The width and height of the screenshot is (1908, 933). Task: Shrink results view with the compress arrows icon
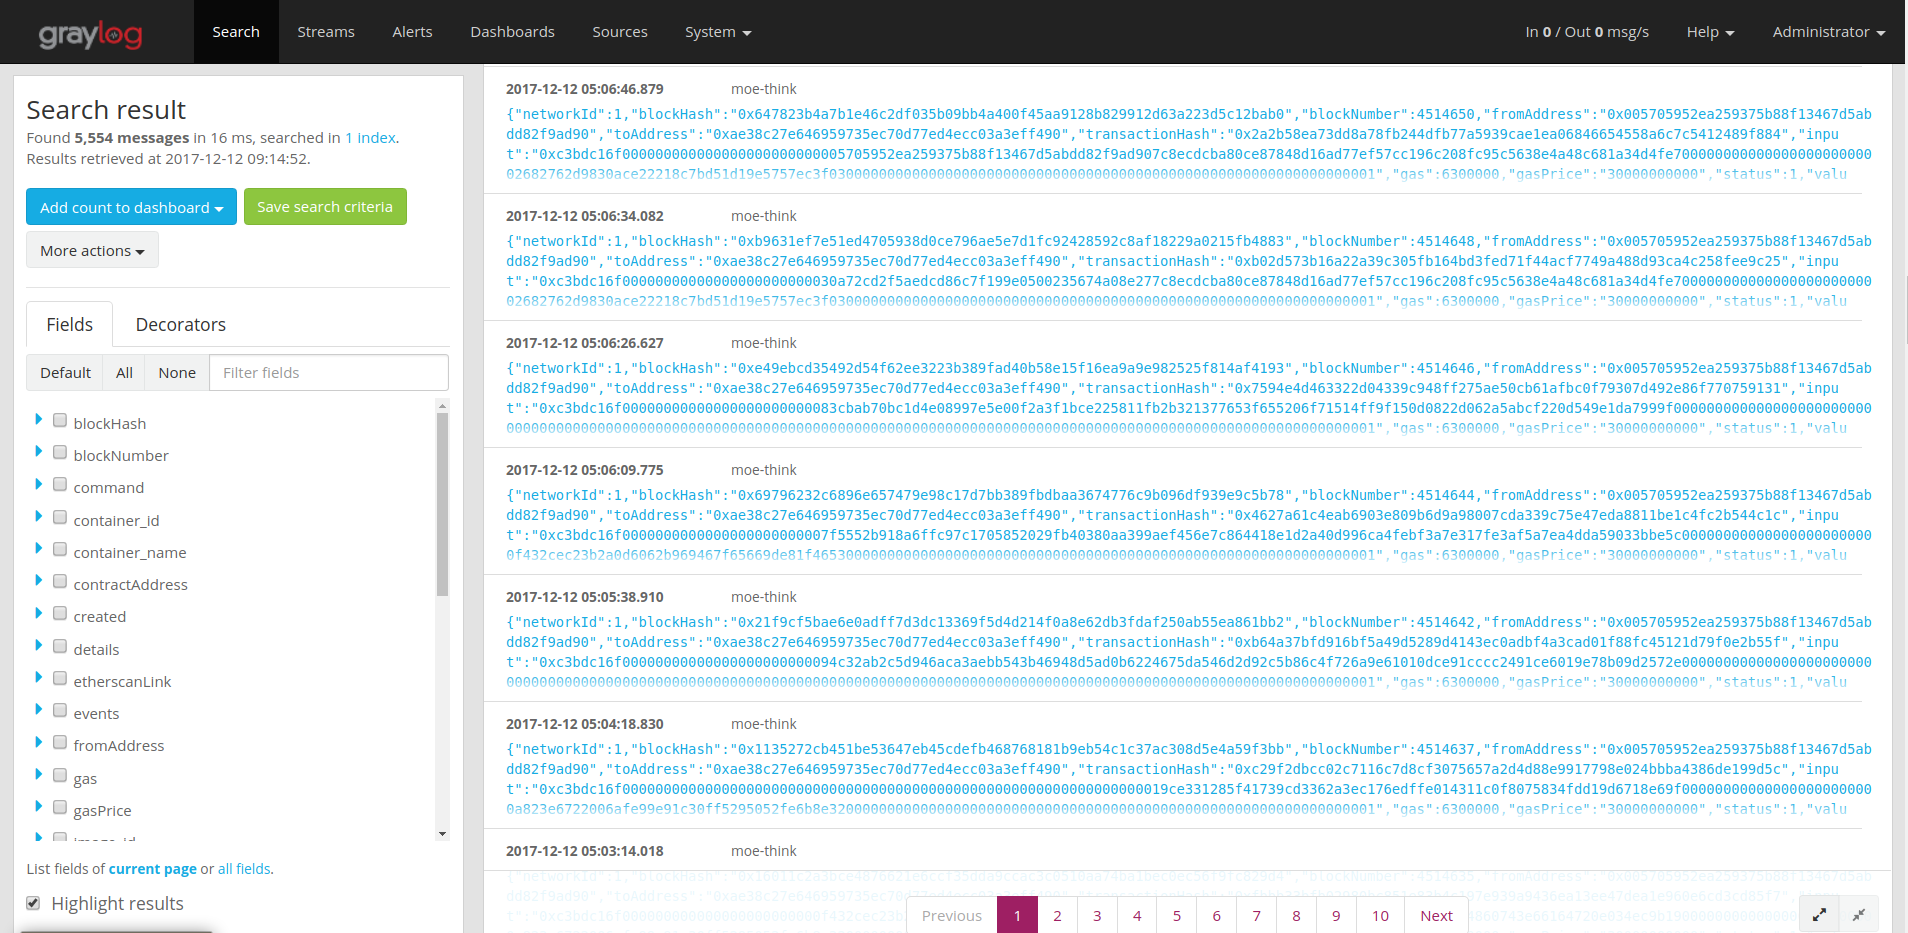[1859, 915]
